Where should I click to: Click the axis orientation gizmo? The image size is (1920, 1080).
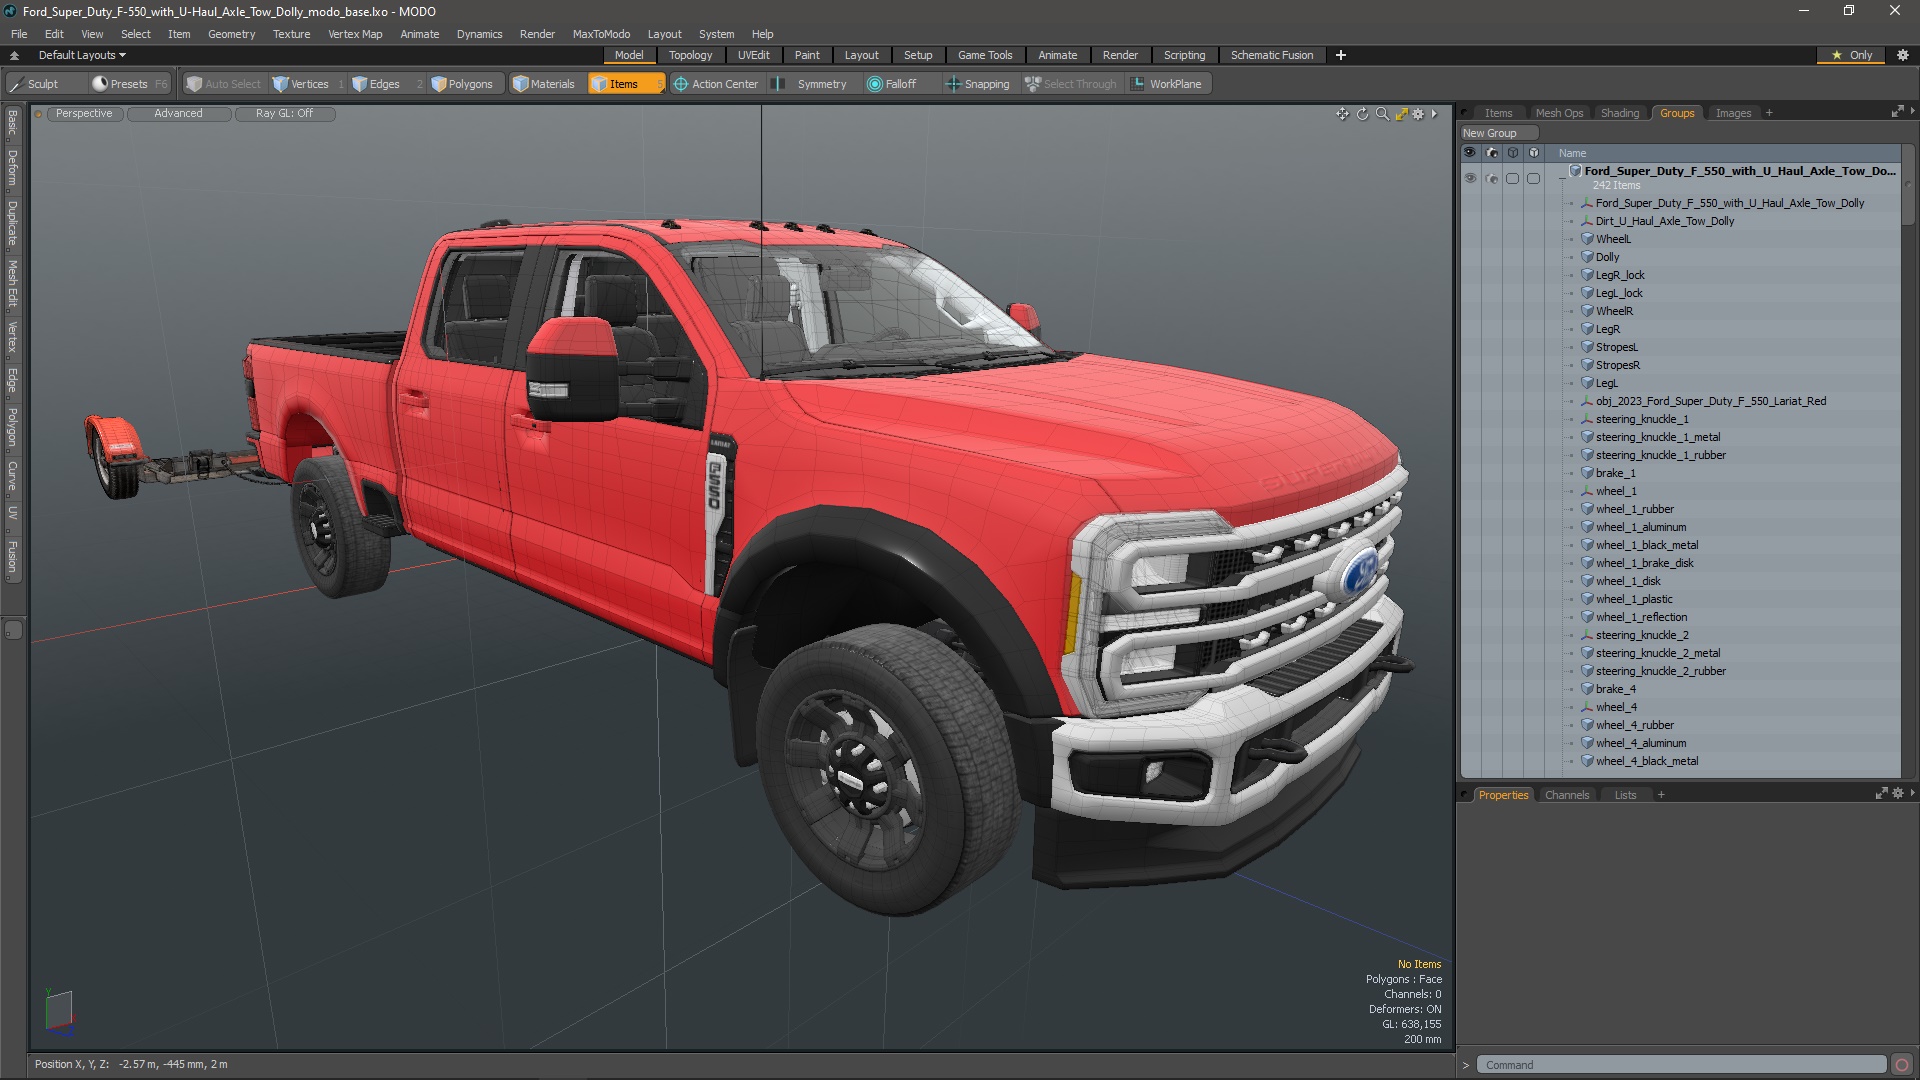[x=58, y=1012]
